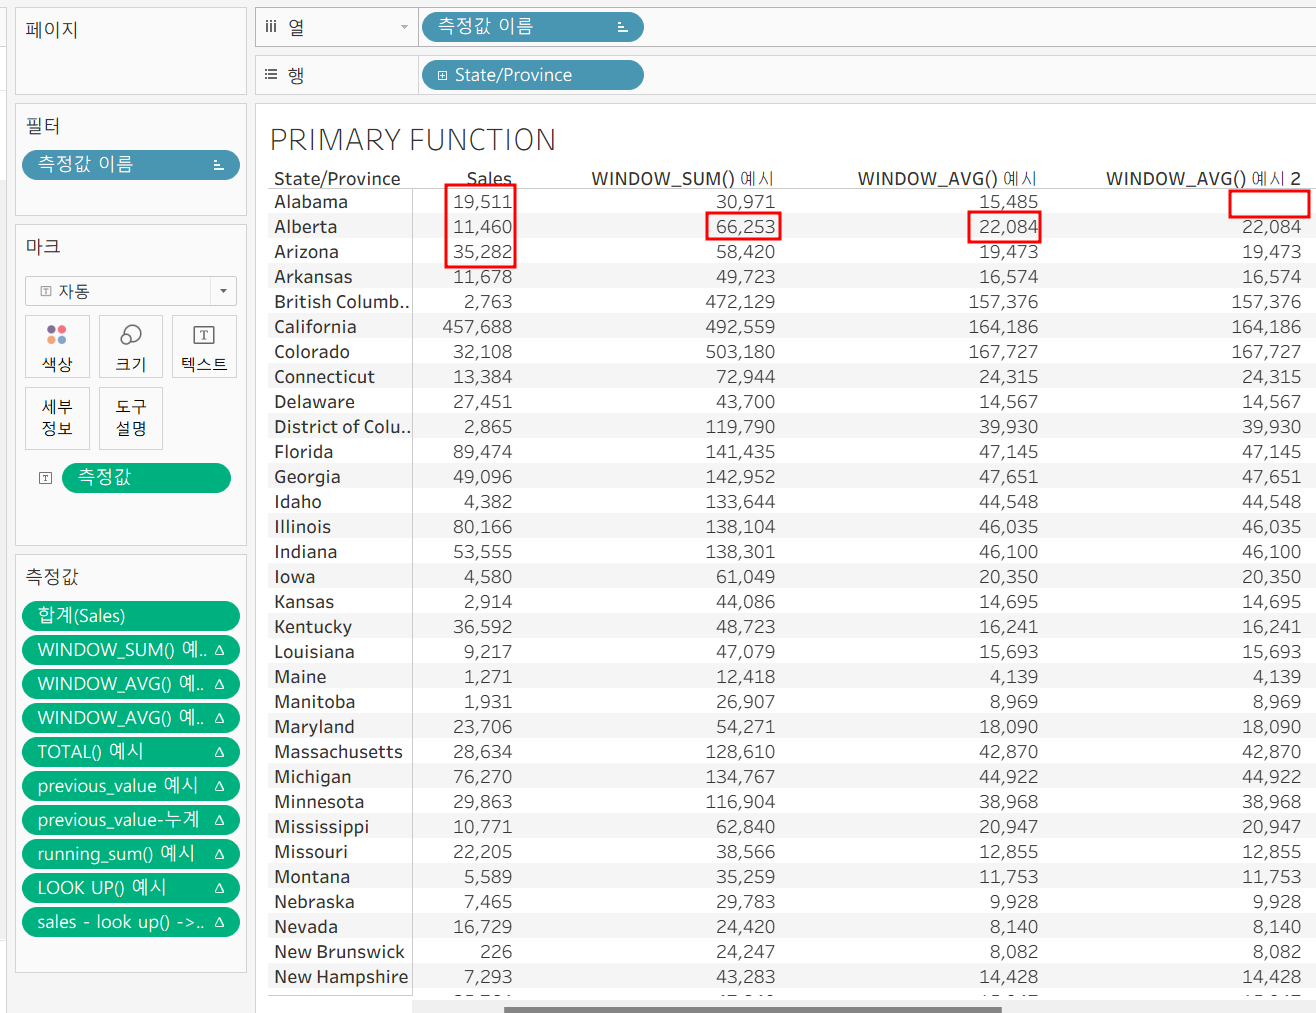Click the horizontal scrollbar below the table

coord(752,1009)
